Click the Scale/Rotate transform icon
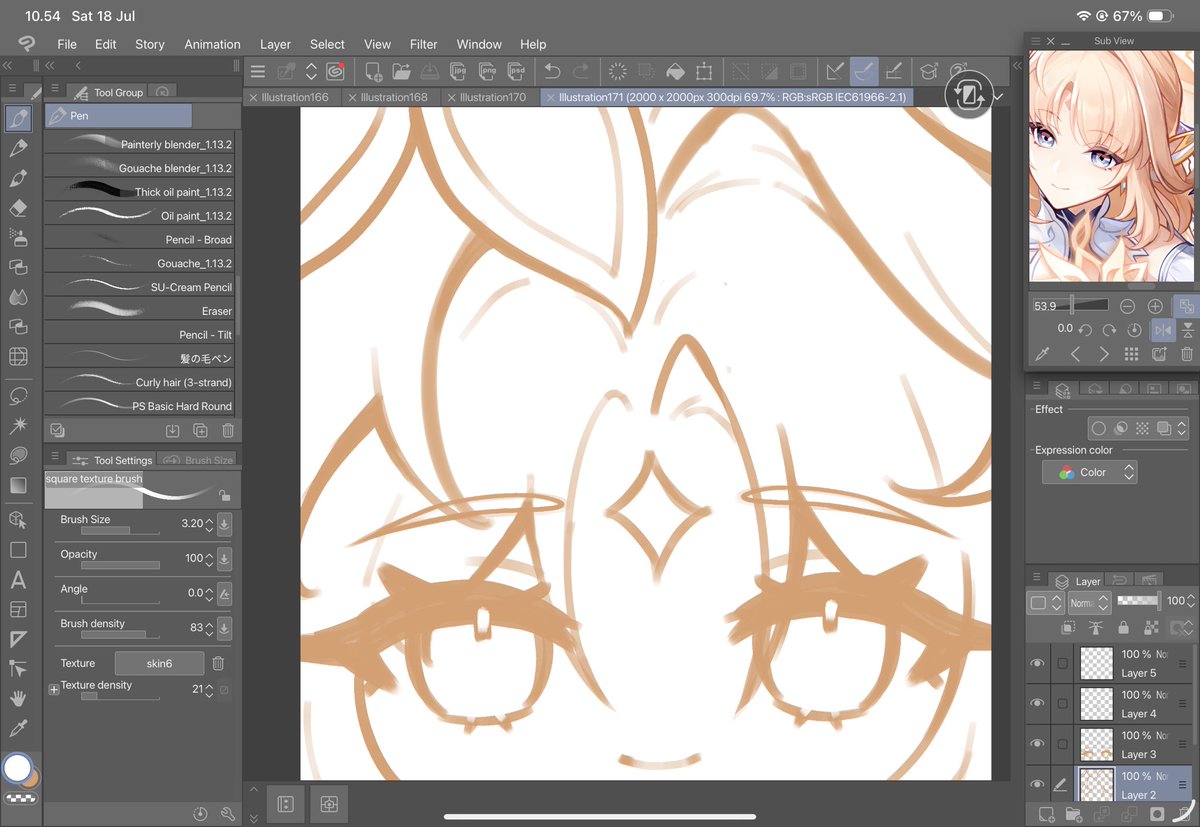Screen dimensions: 1200x827 (704, 71)
